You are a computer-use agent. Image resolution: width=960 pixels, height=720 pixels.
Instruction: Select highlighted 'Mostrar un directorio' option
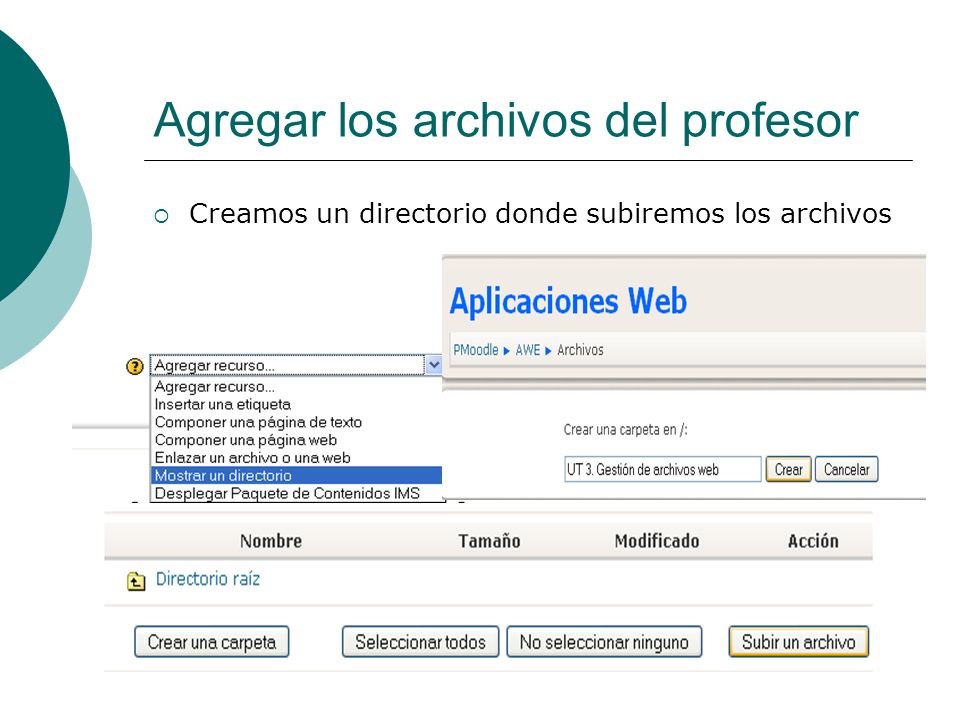296,476
